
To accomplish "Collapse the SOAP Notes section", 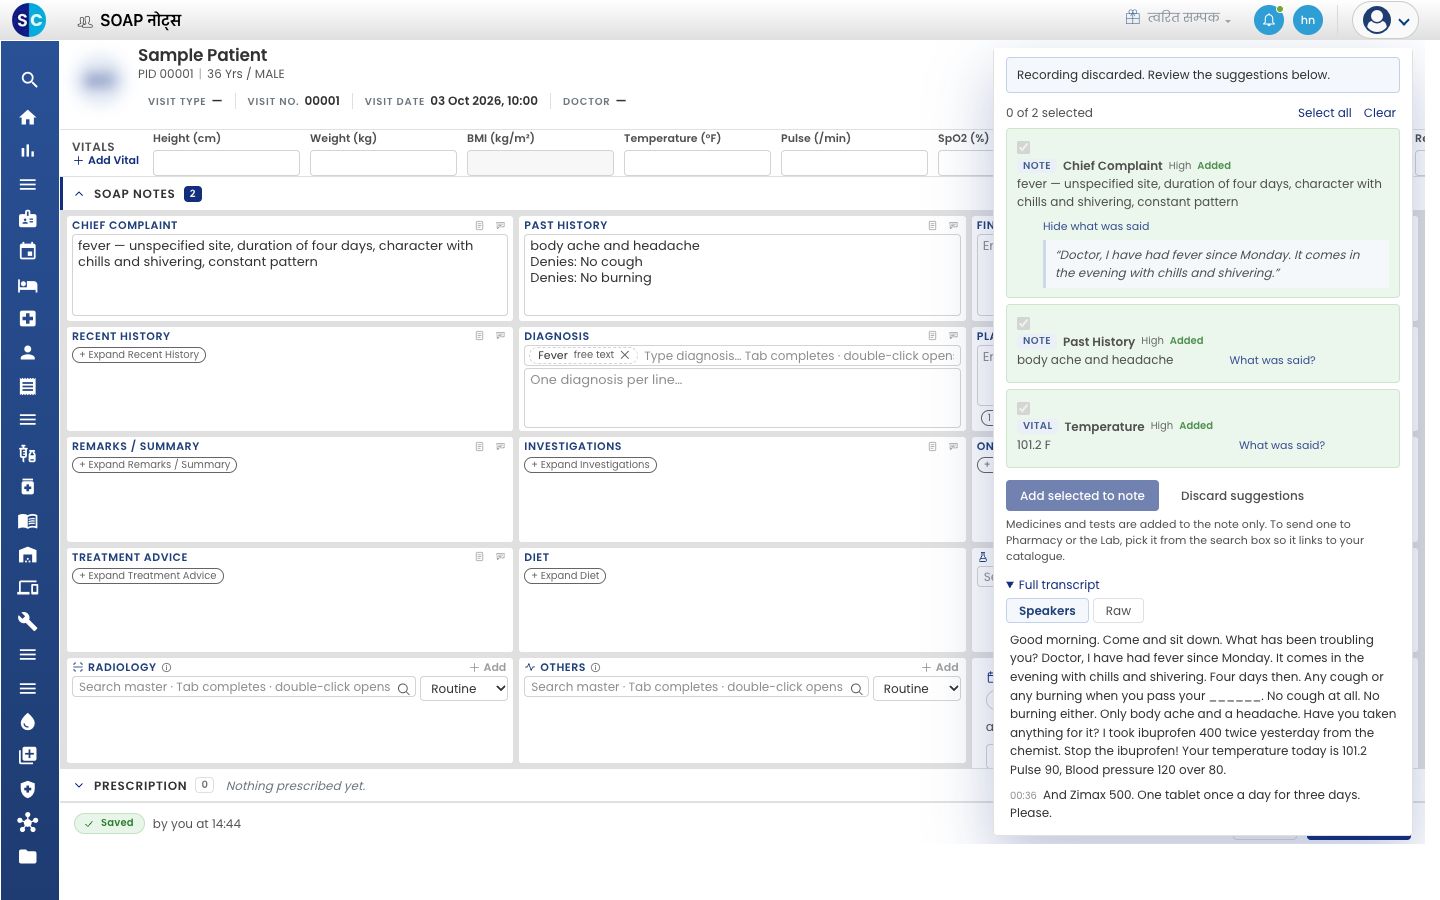I will pos(79,194).
